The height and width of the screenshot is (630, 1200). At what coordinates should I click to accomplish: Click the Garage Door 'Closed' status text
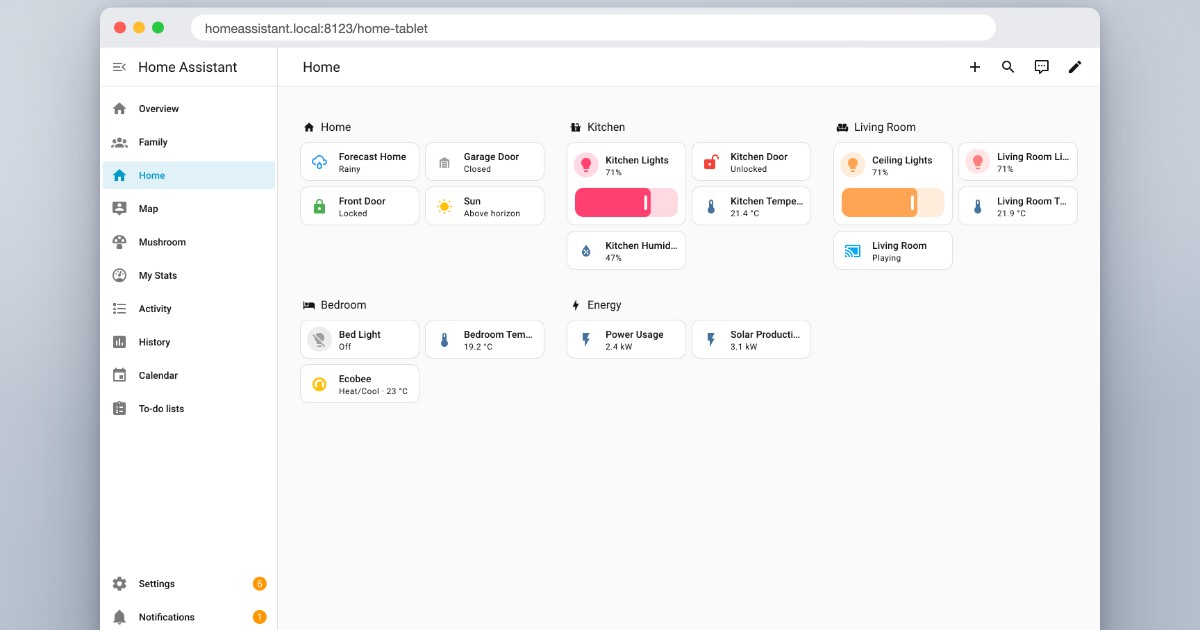tap(477, 170)
